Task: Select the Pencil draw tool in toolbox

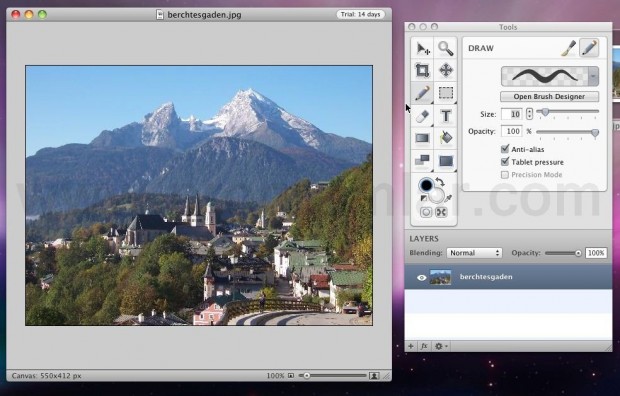Action: [x=422, y=93]
